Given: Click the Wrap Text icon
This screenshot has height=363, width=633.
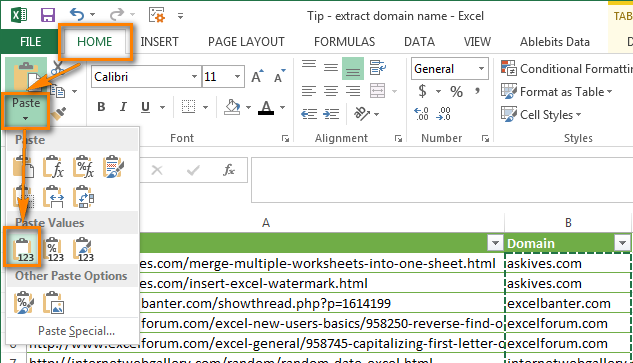Looking at the screenshot, I should pos(377,67).
